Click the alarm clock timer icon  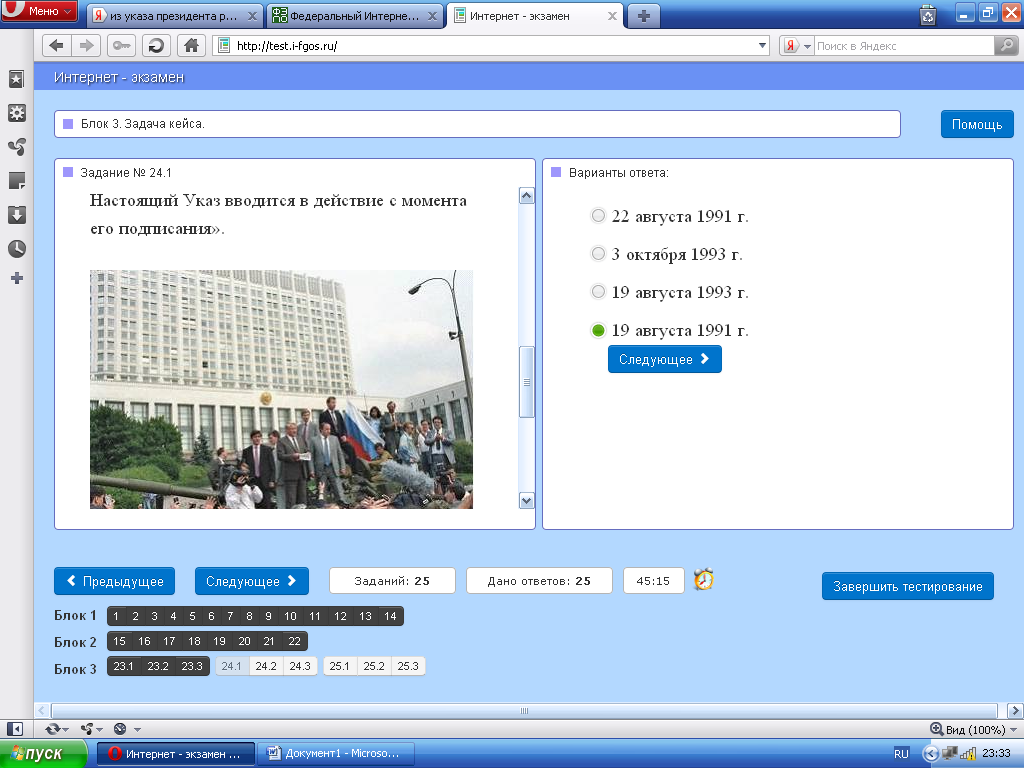click(703, 579)
